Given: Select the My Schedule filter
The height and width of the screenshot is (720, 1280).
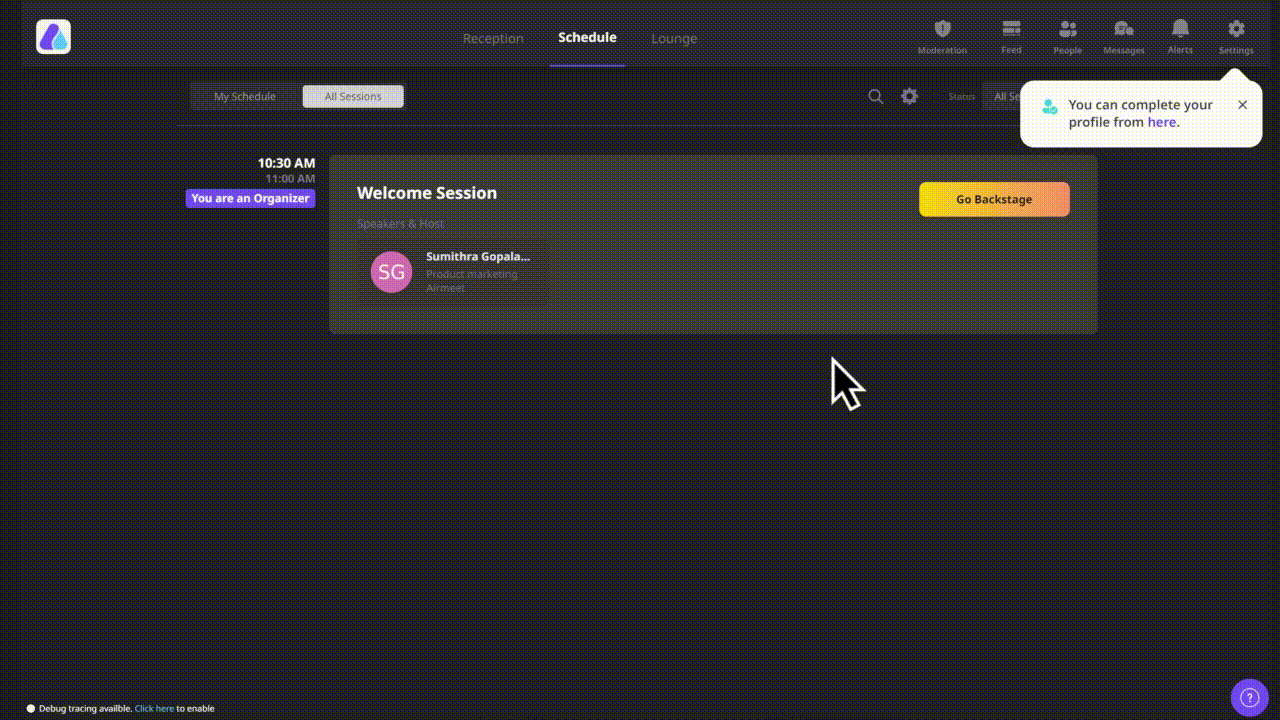Looking at the screenshot, I should tap(245, 97).
